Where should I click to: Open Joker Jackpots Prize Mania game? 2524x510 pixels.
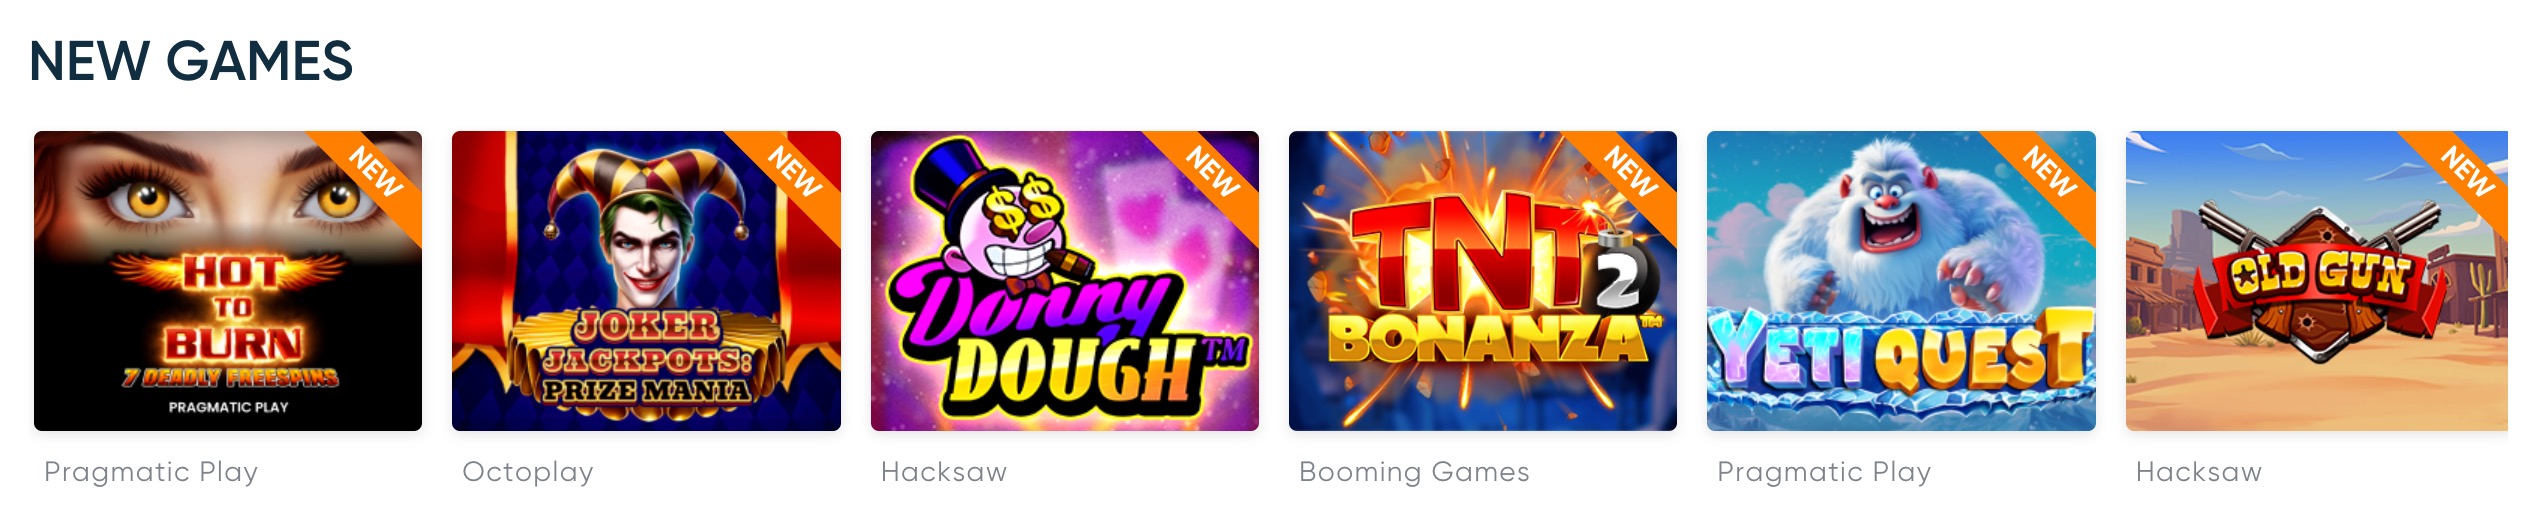click(x=646, y=281)
